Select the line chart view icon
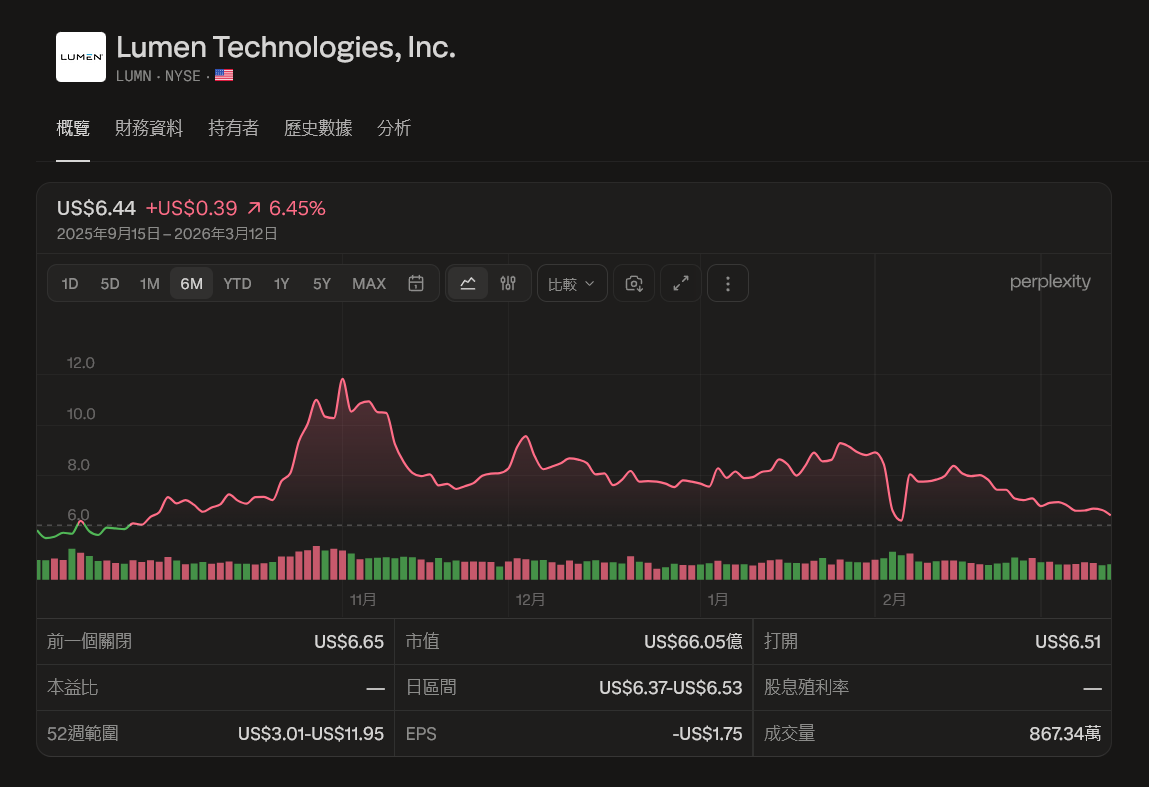 tap(468, 284)
